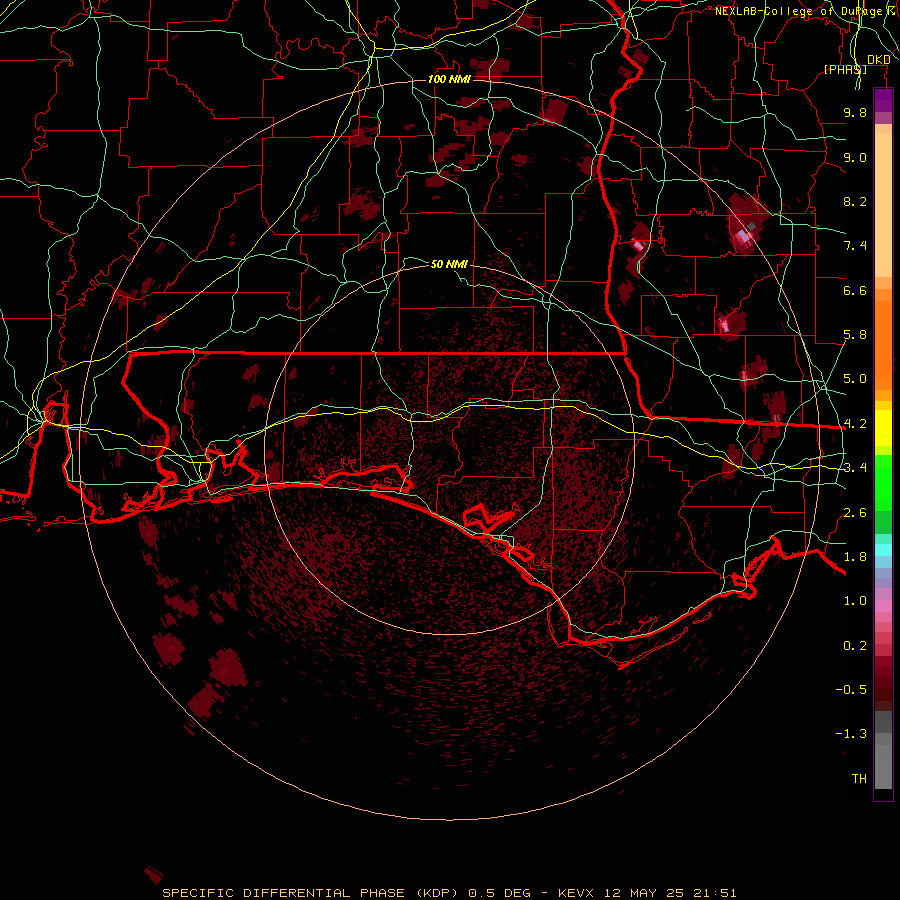Screen dimensions: 900x900
Task: Click the TH legend label
Action: click(x=859, y=779)
